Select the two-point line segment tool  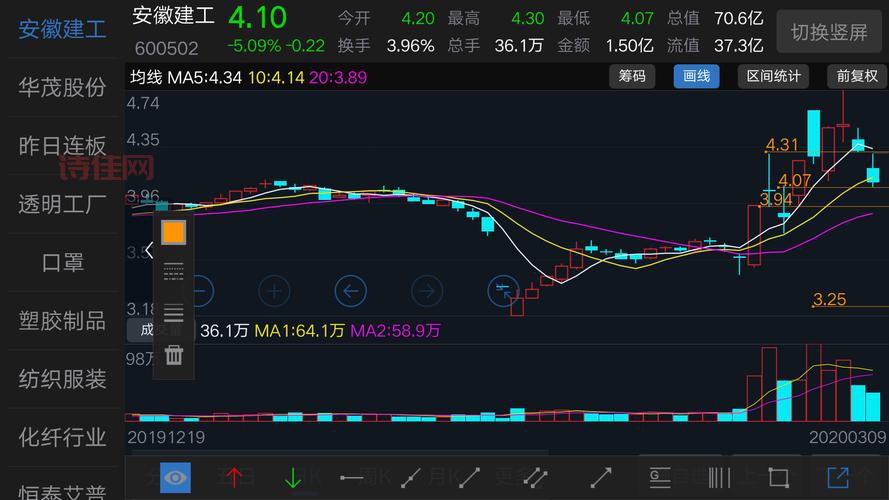[x=469, y=478]
